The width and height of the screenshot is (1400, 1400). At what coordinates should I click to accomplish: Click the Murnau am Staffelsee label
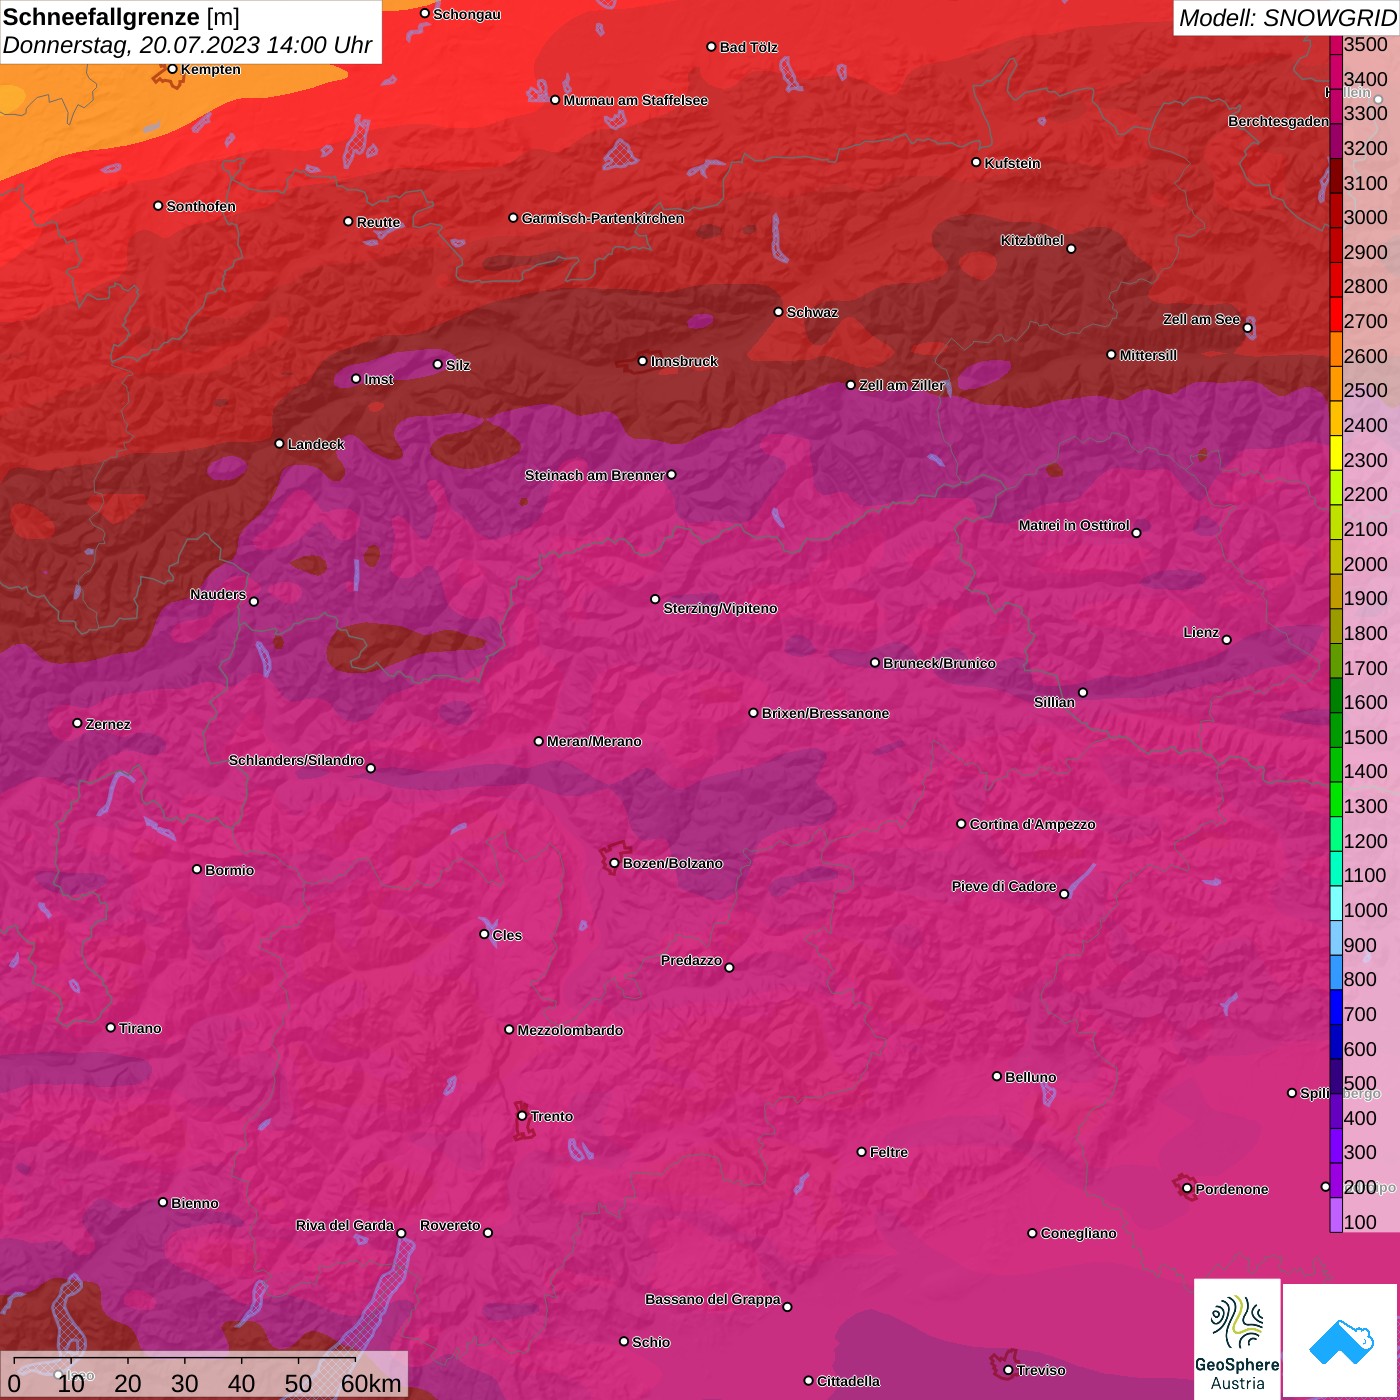[x=636, y=100]
